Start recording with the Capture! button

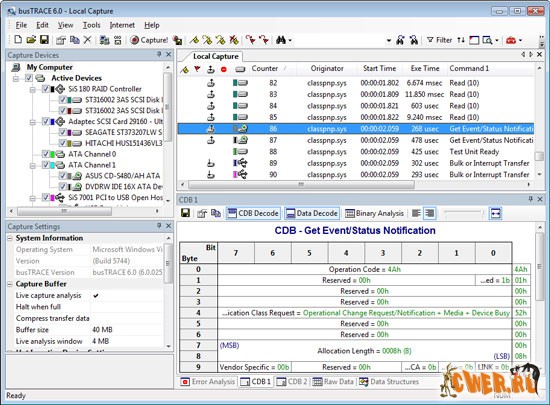coord(149,40)
